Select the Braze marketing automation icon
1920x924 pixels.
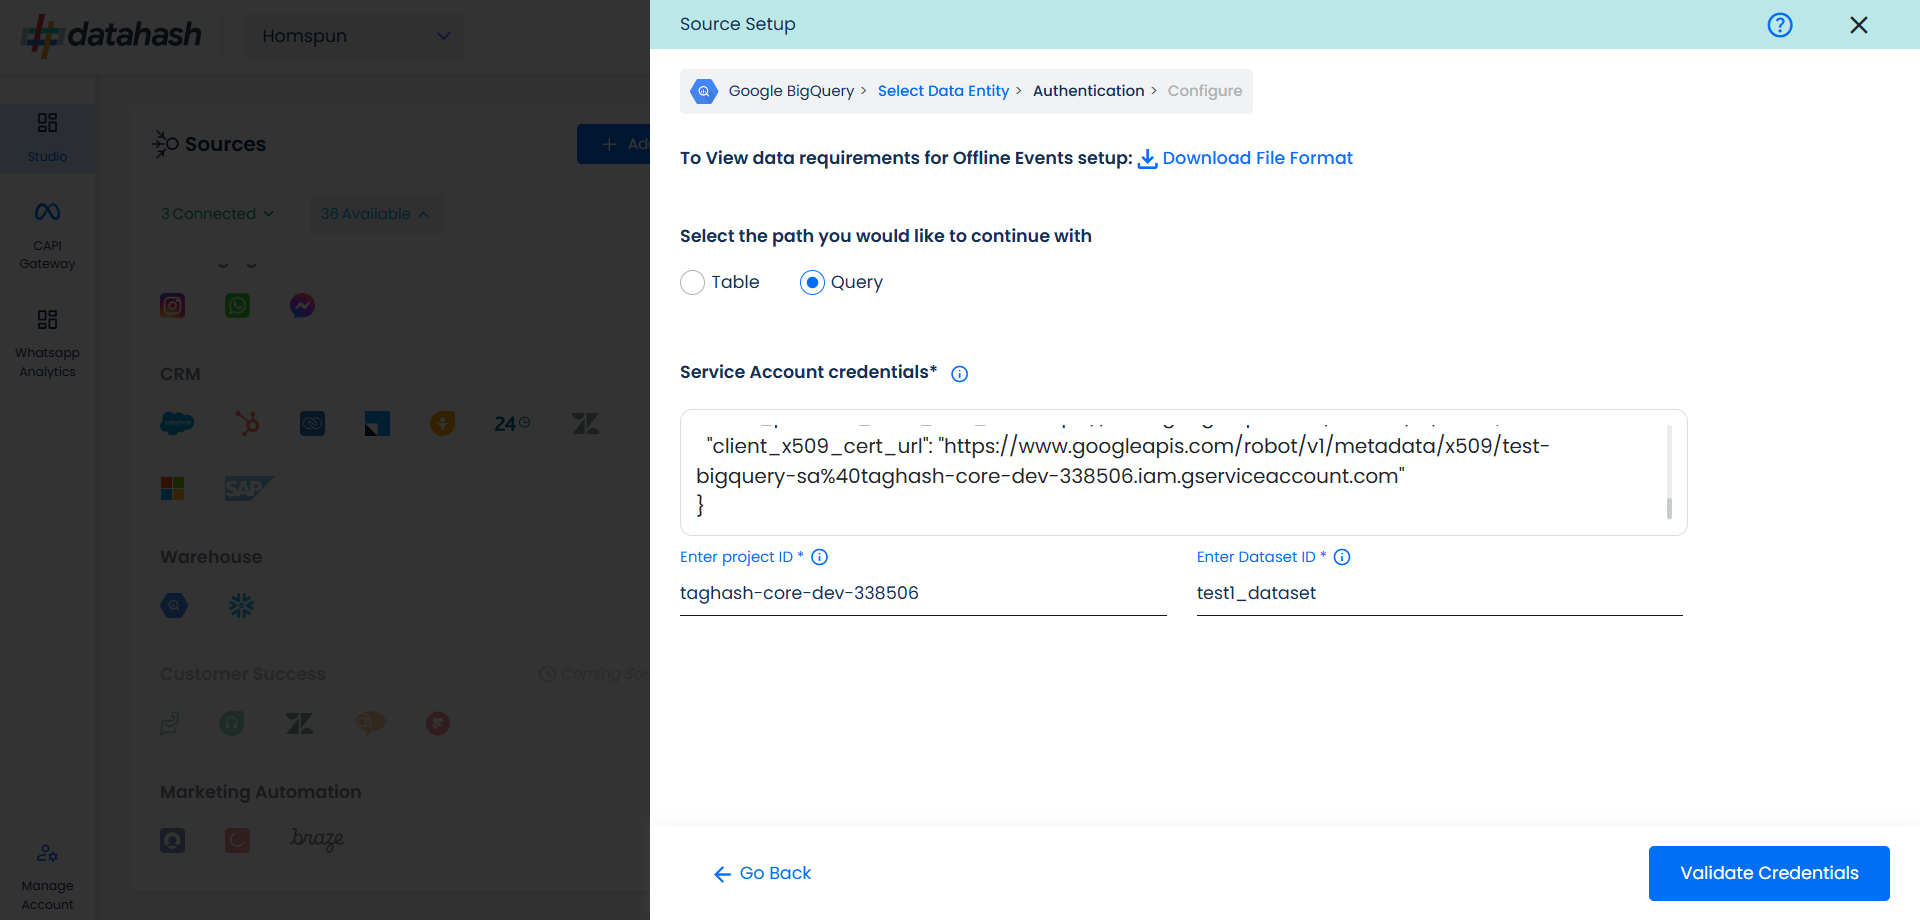point(317,839)
